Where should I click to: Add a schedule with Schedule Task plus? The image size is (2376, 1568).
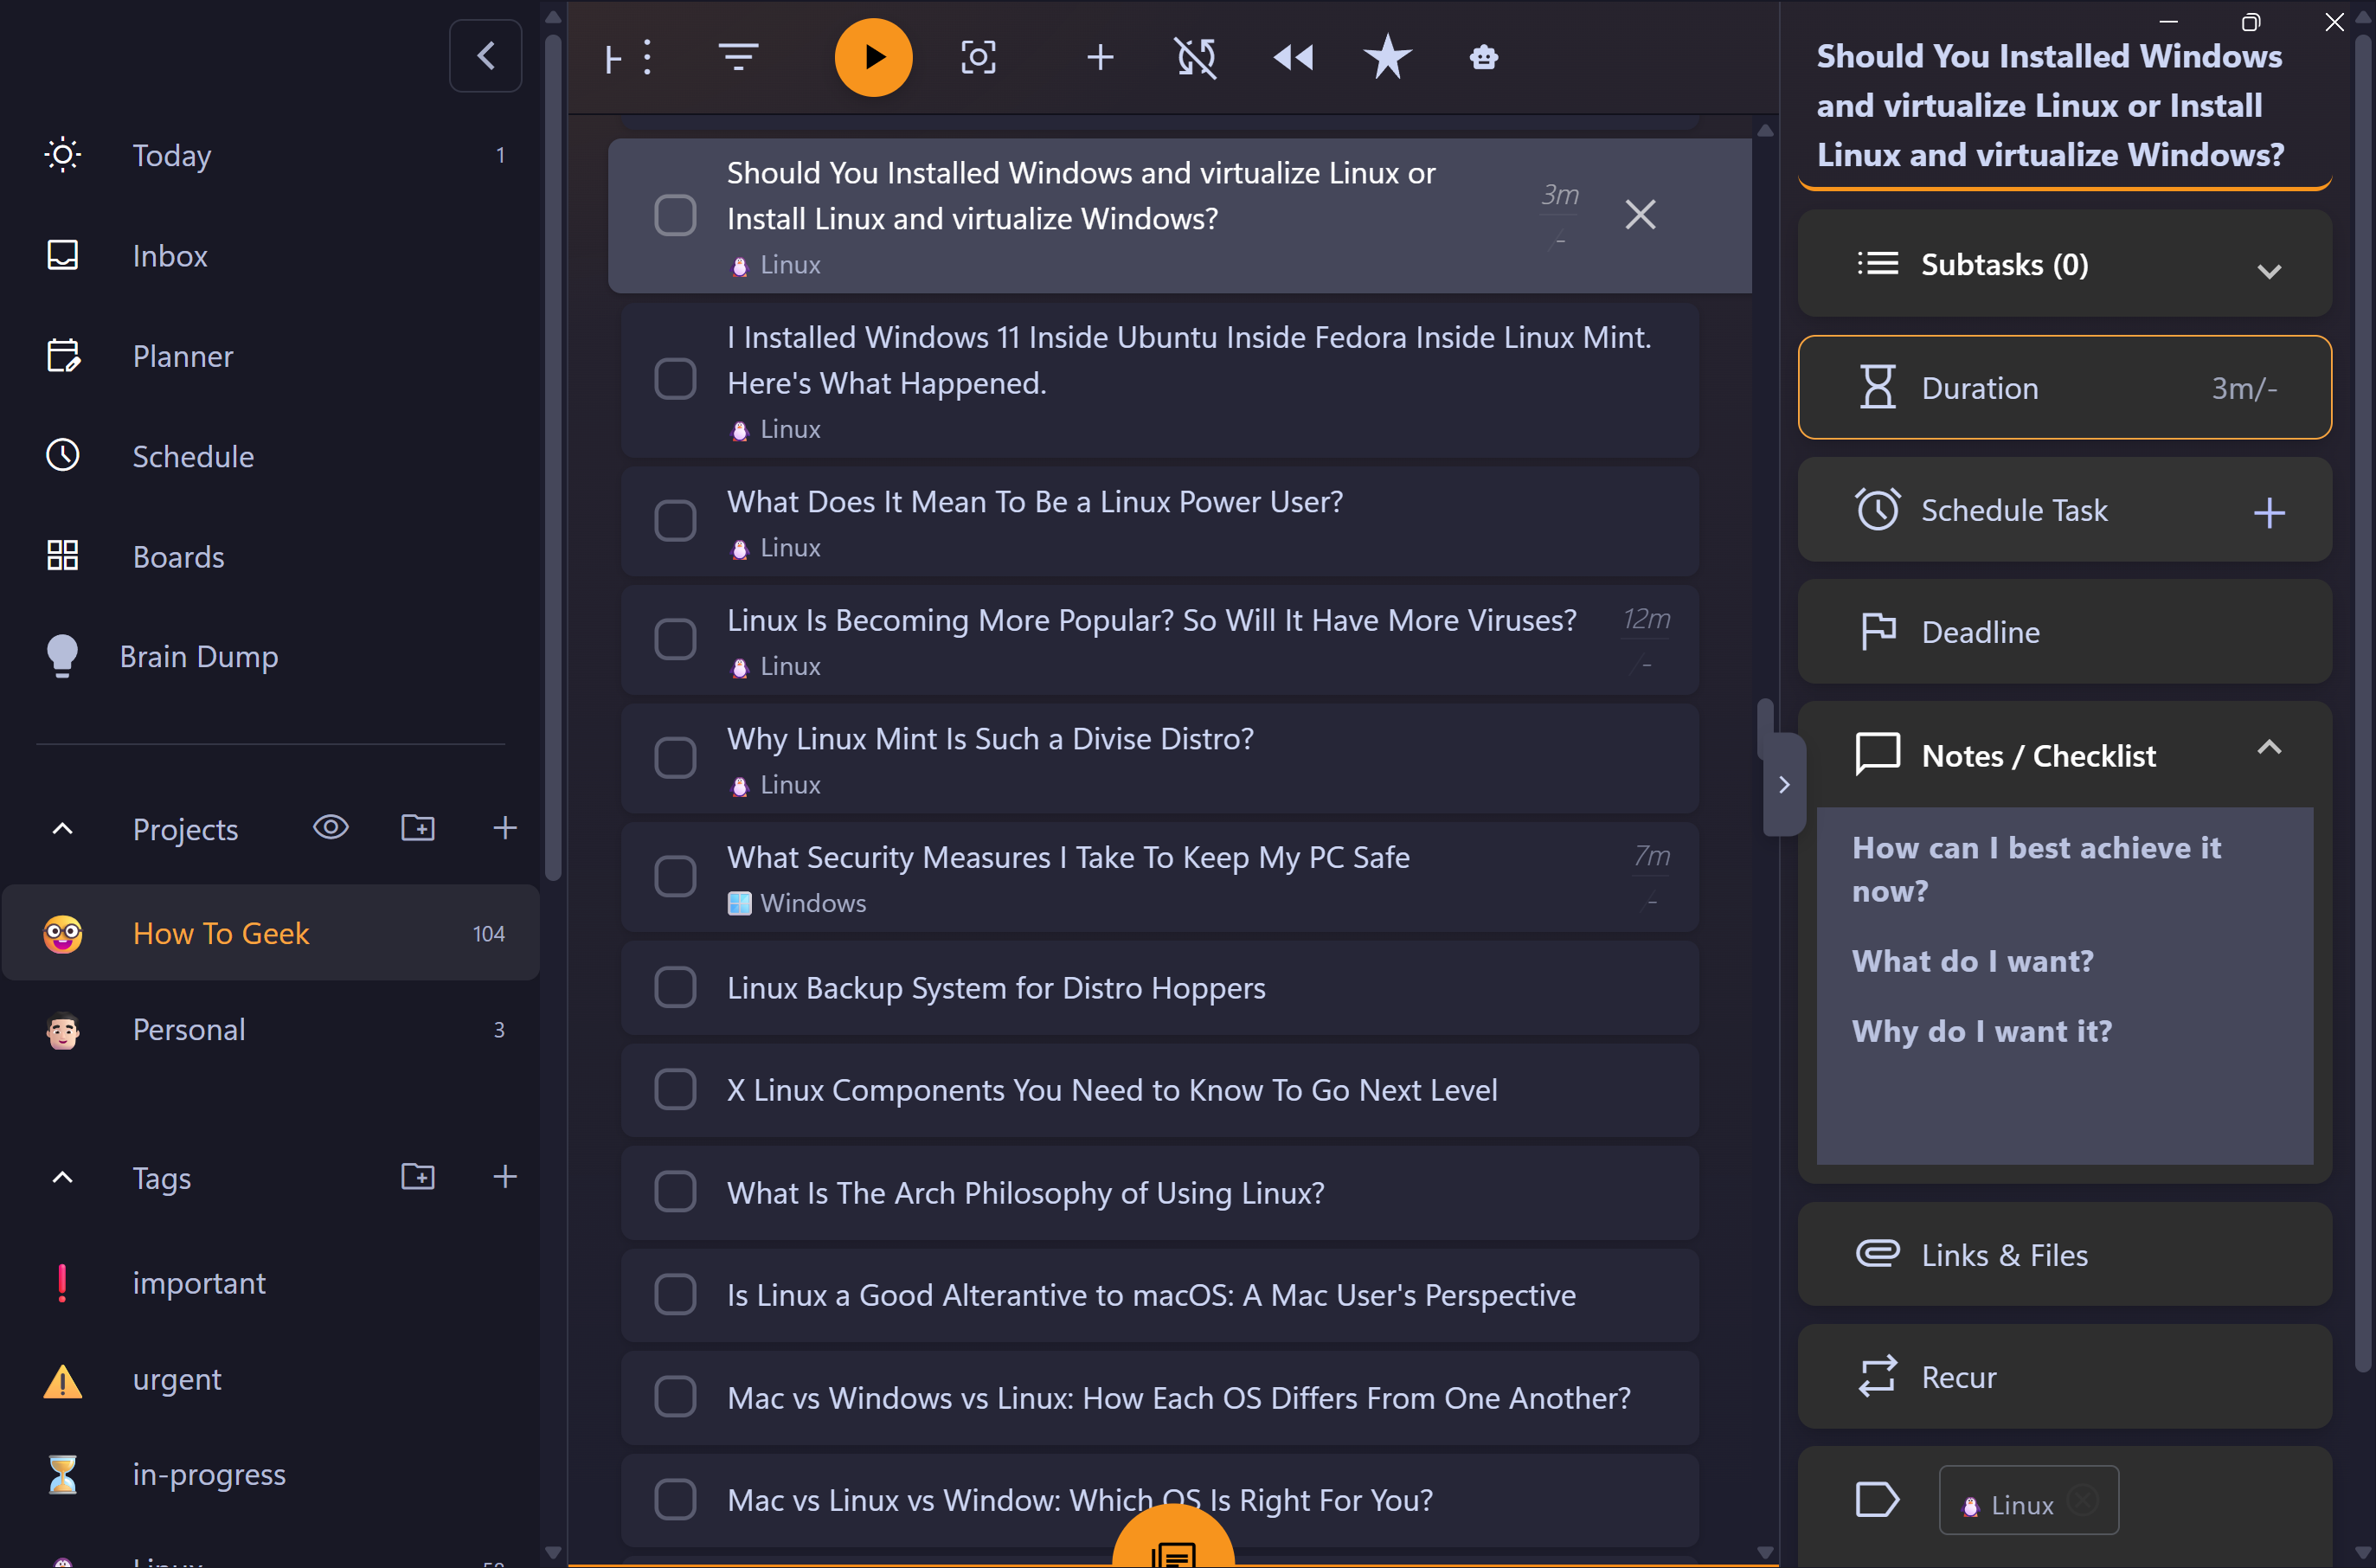(x=2268, y=512)
